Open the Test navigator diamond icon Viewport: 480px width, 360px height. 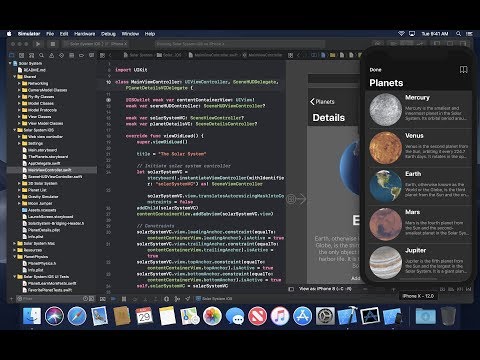(62, 55)
